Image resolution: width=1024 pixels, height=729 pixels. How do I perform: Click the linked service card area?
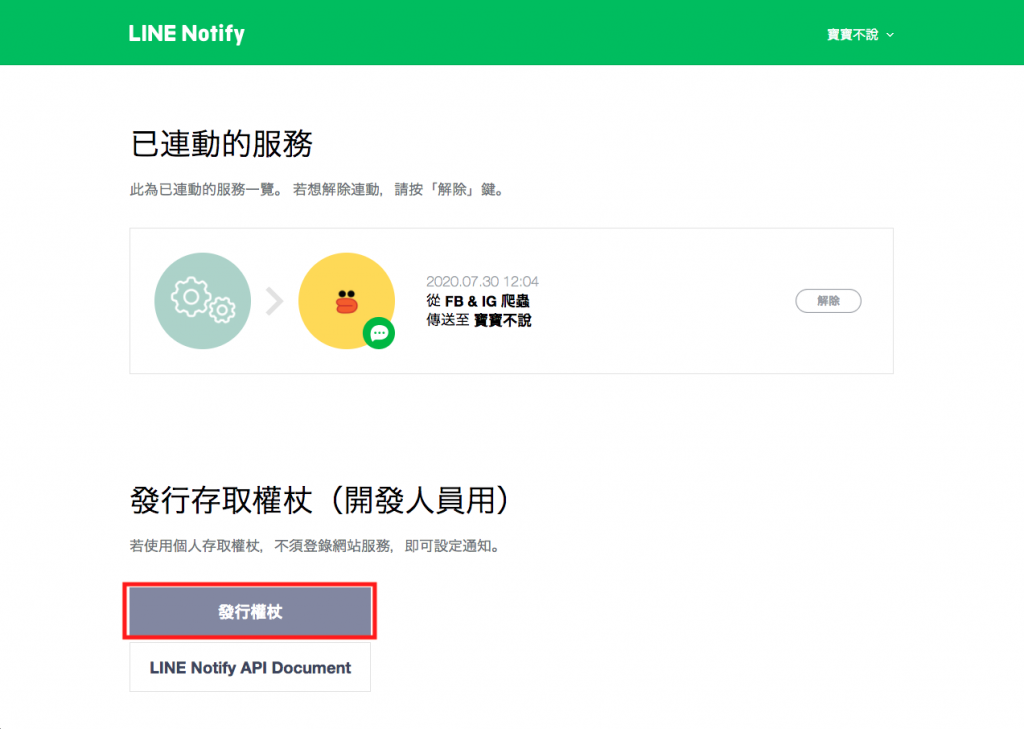click(x=511, y=301)
